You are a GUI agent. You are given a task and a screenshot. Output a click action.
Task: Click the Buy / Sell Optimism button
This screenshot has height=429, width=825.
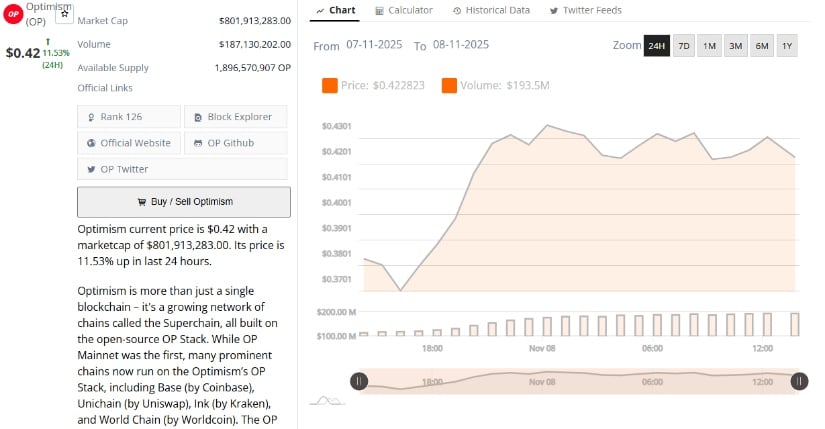pos(184,201)
